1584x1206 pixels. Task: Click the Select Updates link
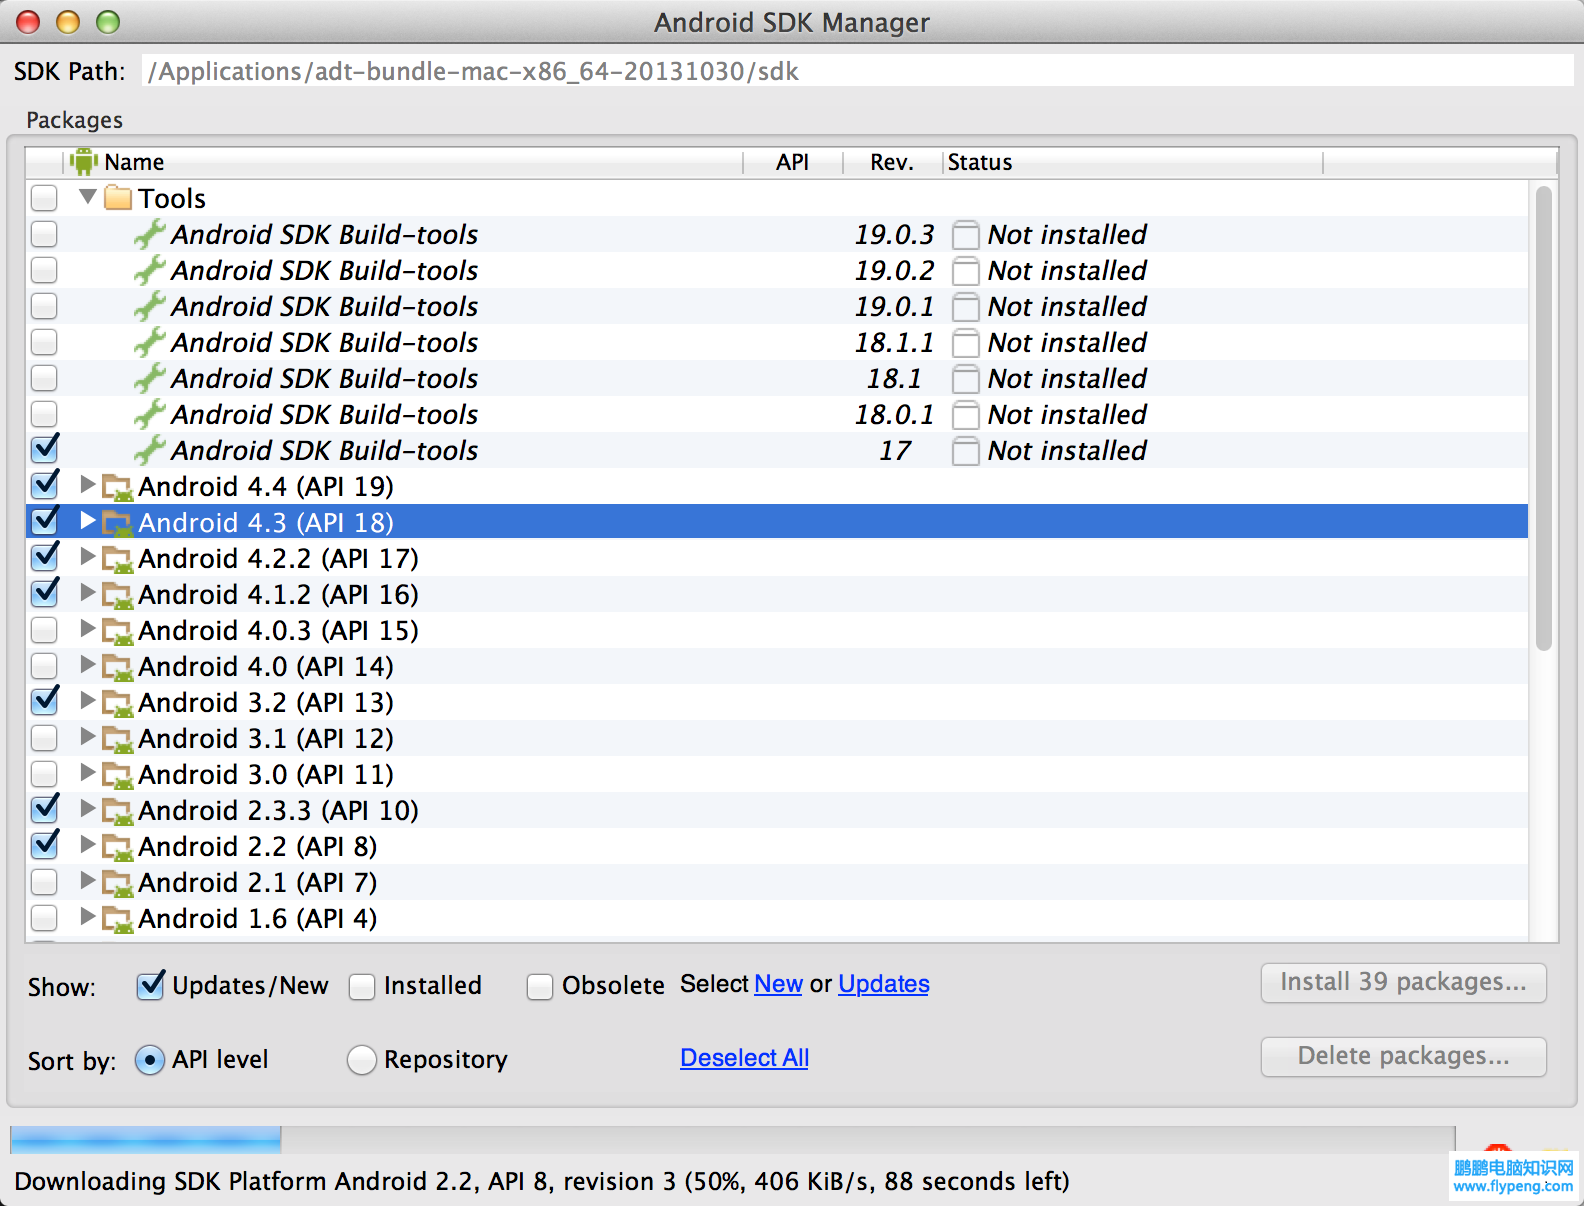coord(884,984)
